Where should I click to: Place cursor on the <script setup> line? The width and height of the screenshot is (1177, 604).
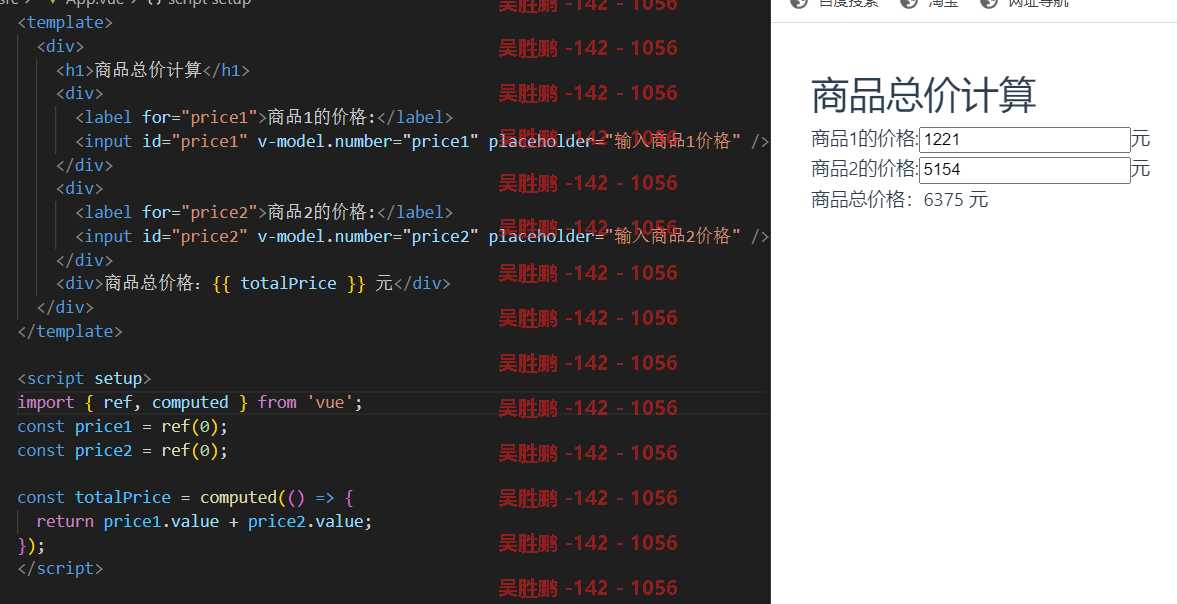tap(84, 378)
